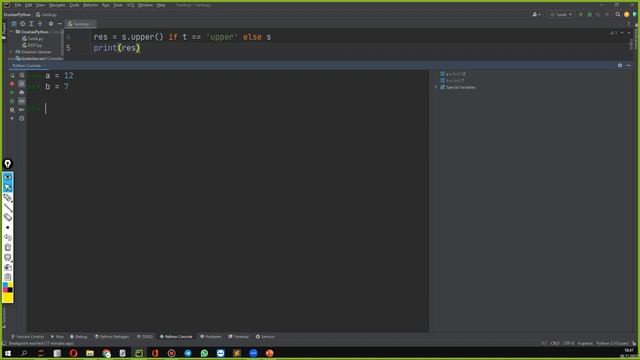The height and width of the screenshot is (360, 640).
Task: Open Telegram from the taskbar
Action: click(188, 353)
